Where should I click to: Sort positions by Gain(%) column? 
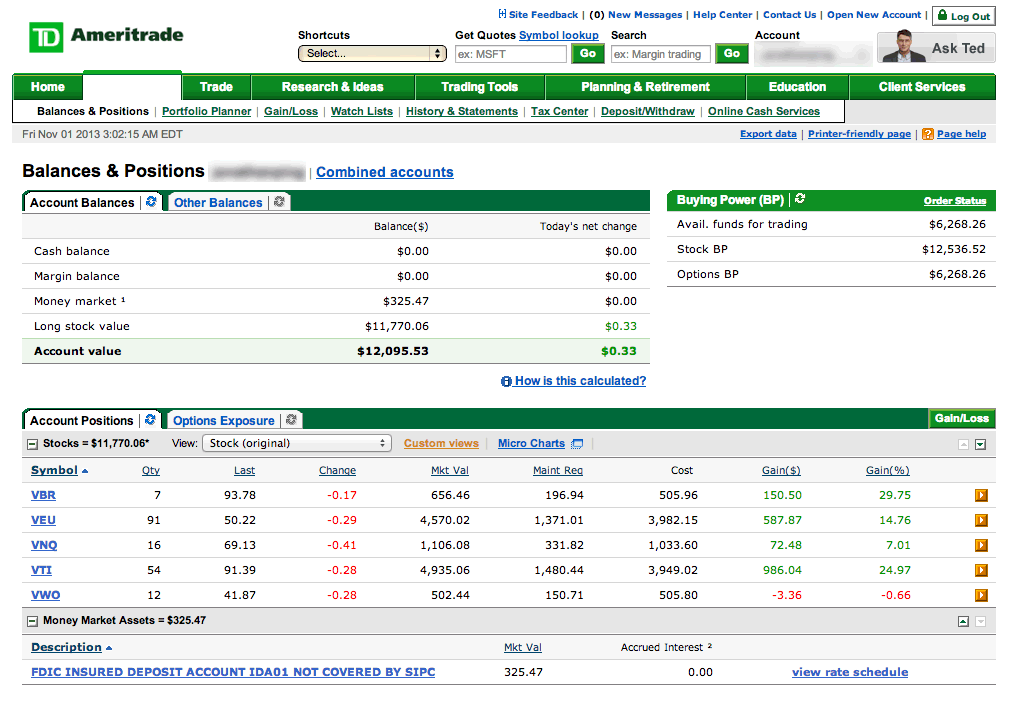tap(887, 470)
